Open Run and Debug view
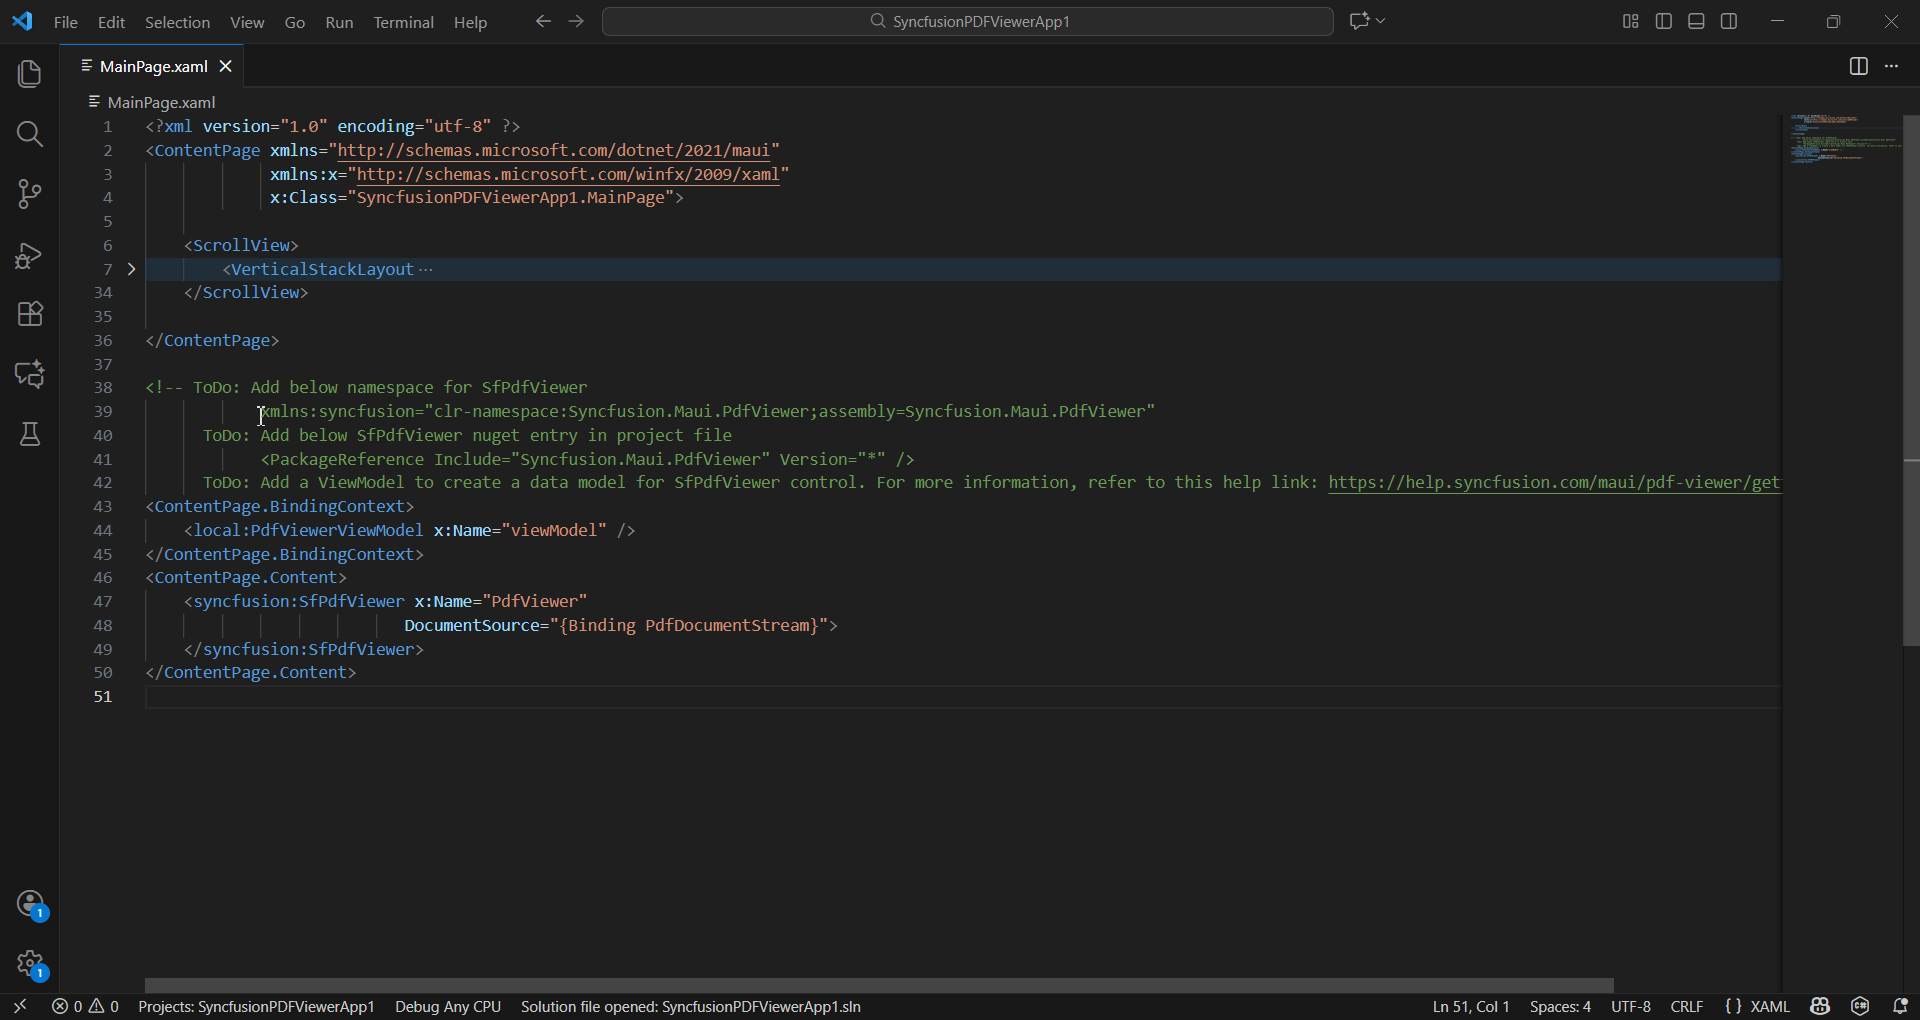Screen dimensions: 1920x1020 [30, 254]
